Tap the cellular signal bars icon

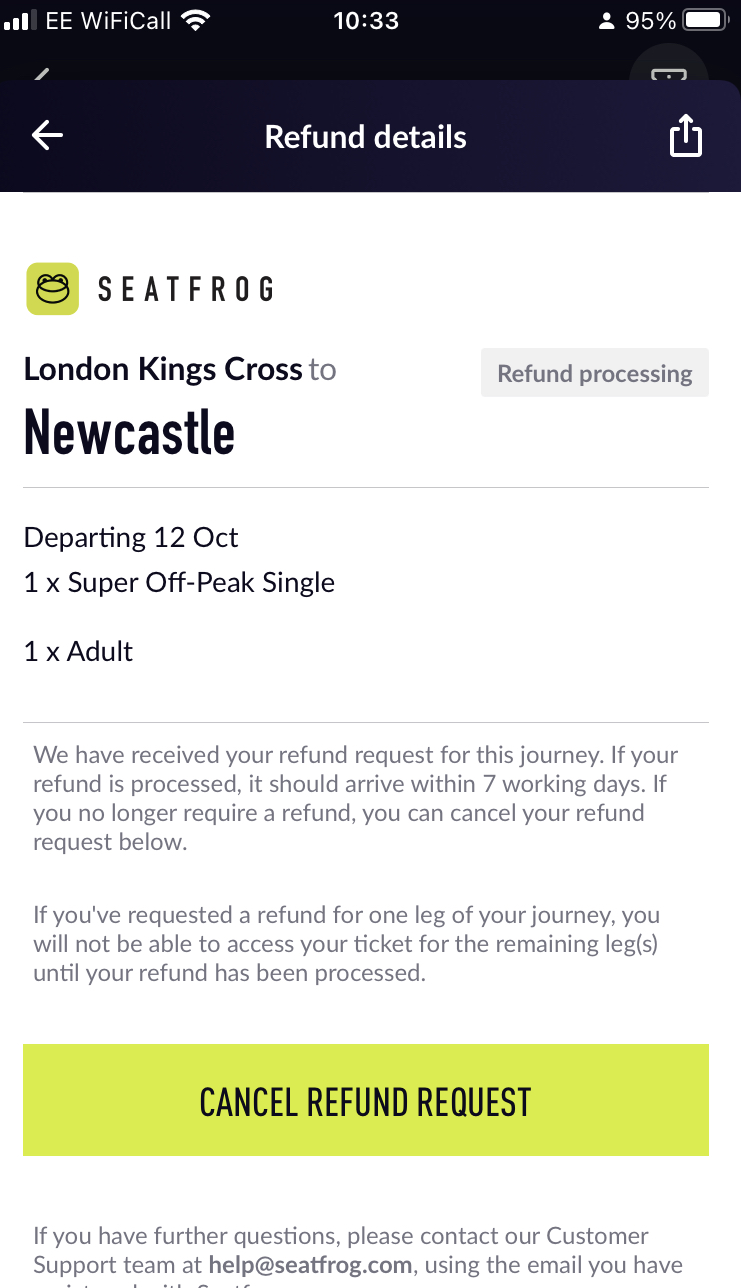pyautogui.click(x=20, y=21)
